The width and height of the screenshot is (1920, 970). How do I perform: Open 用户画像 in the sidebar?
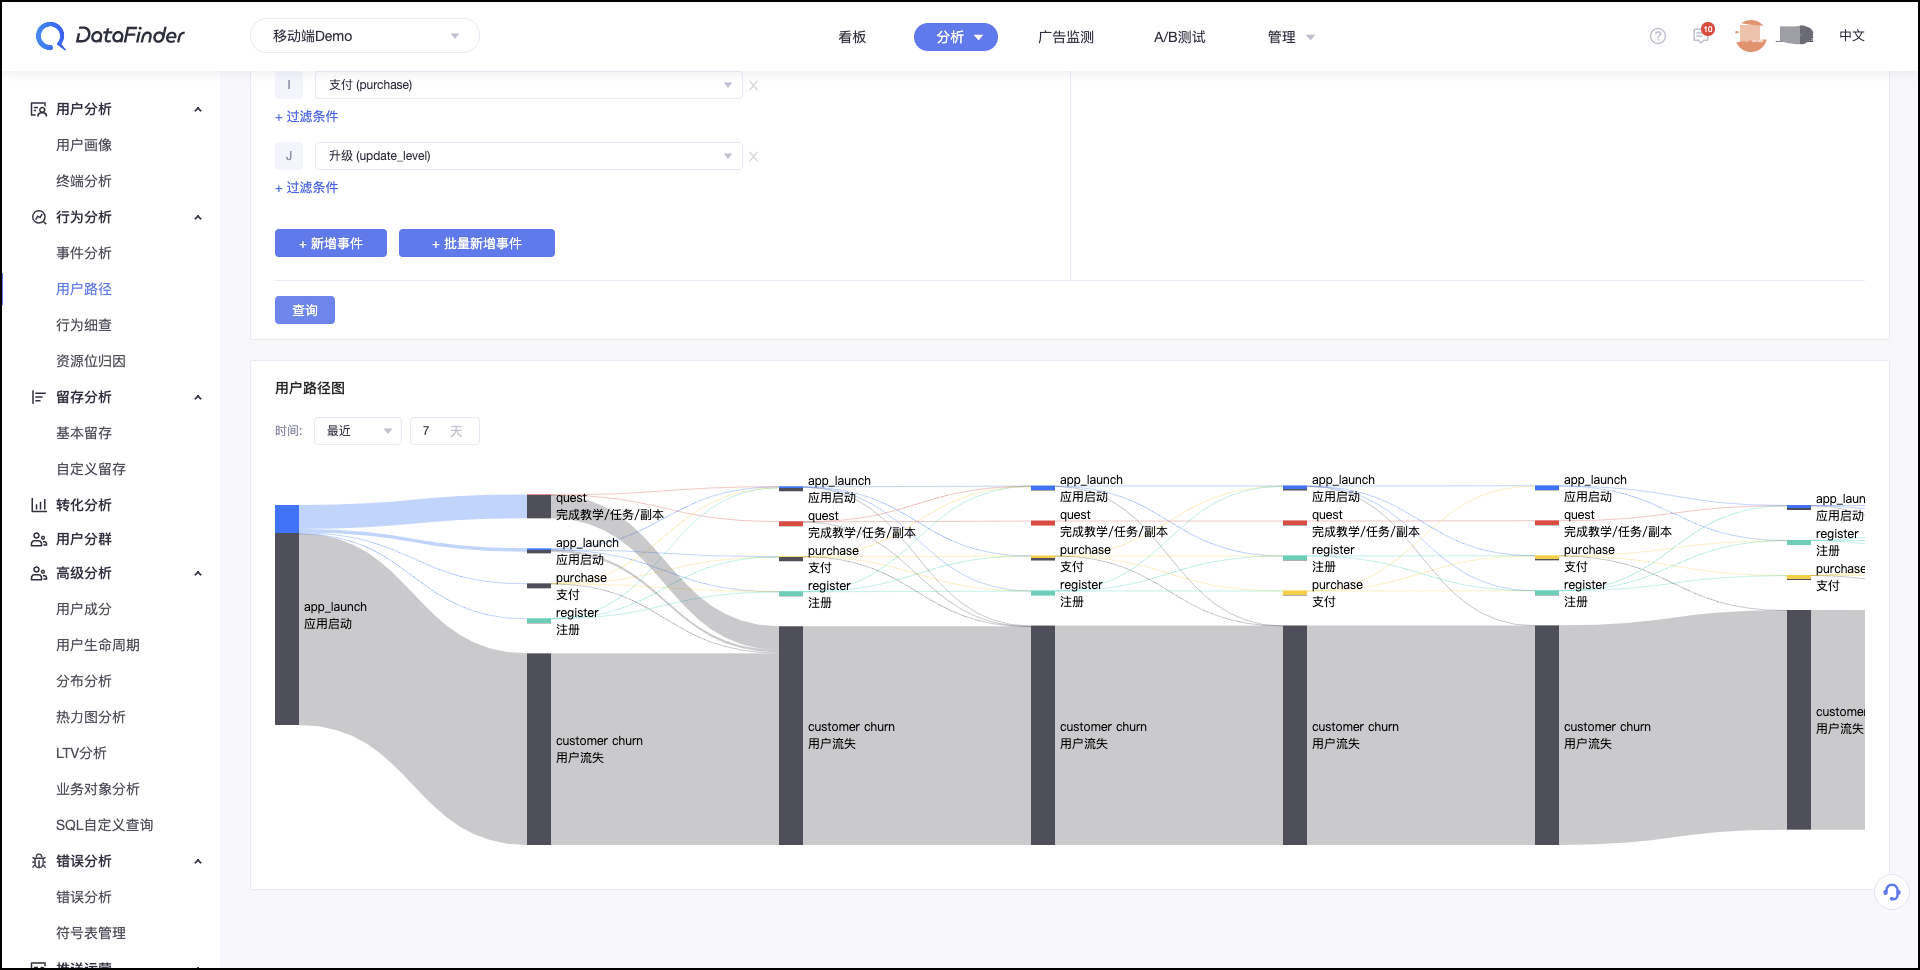click(84, 145)
